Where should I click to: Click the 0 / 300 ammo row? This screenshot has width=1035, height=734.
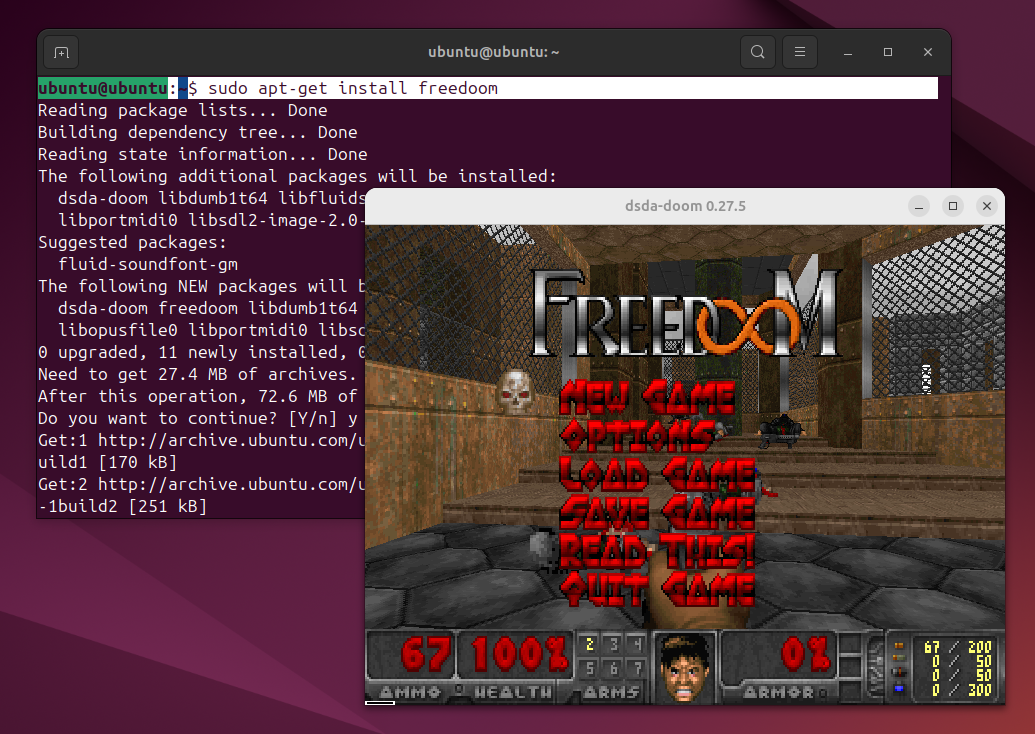(x=961, y=690)
